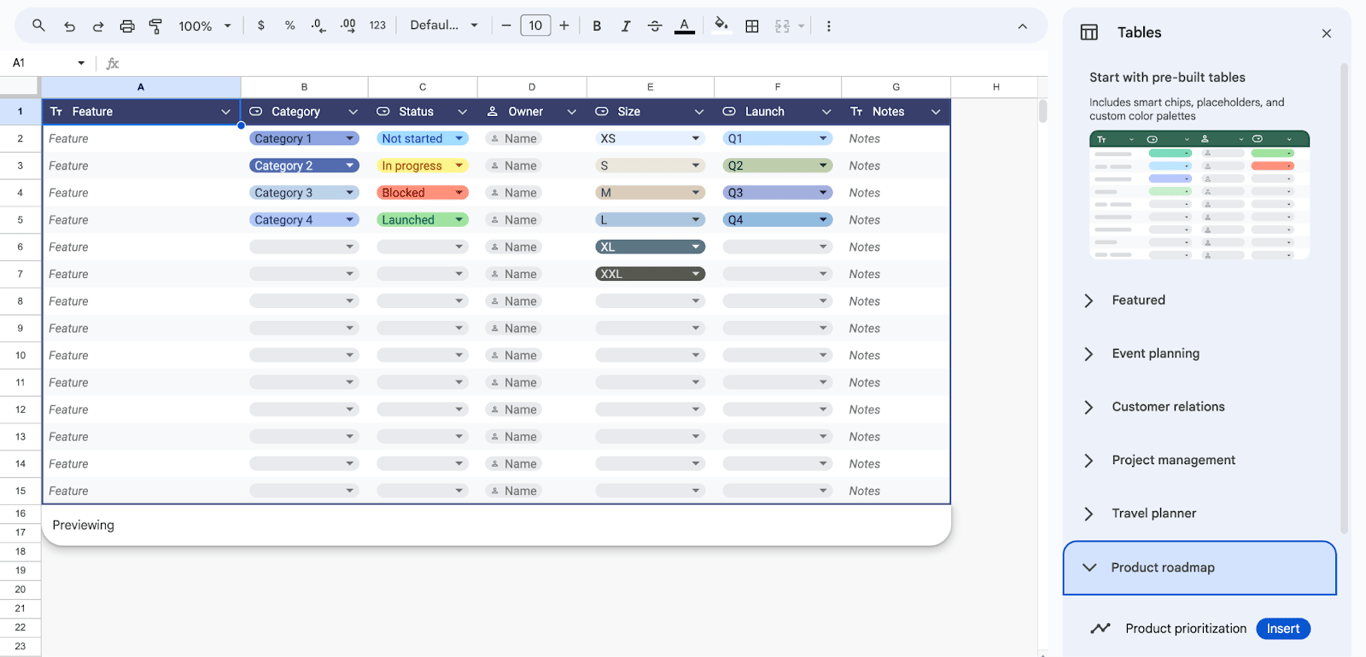Collapse the toolbar with the up chevron
The height and width of the screenshot is (657, 1366).
click(1022, 26)
